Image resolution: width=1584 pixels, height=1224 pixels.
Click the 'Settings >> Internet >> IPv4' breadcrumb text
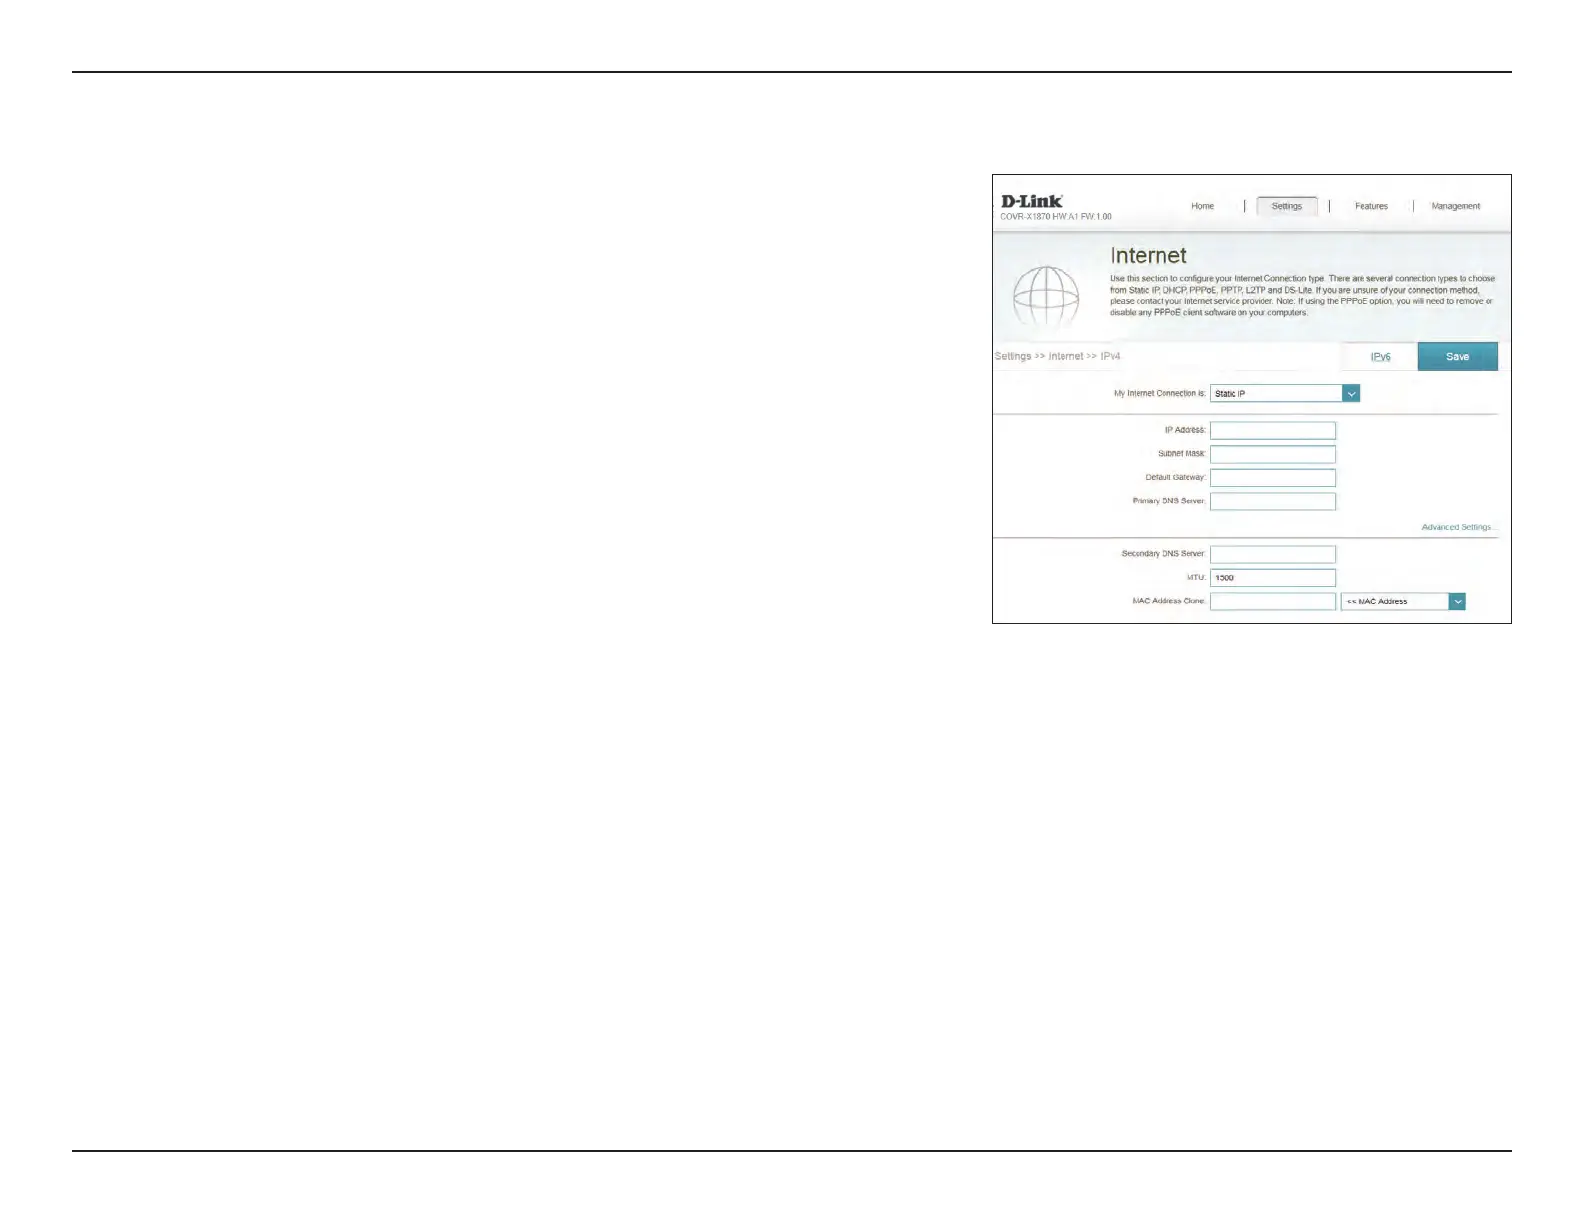(x=1057, y=356)
